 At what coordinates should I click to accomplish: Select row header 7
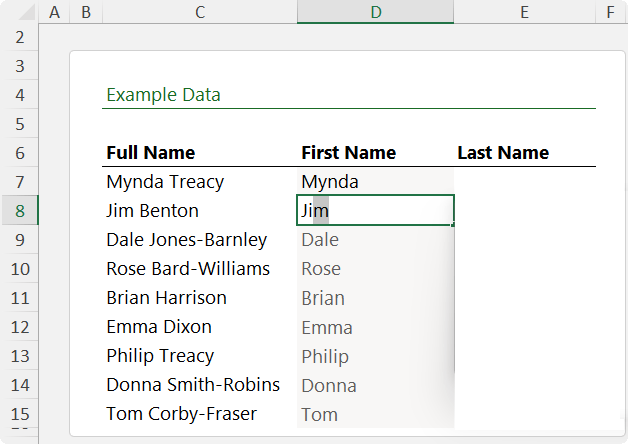pyautogui.click(x=19, y=182)
